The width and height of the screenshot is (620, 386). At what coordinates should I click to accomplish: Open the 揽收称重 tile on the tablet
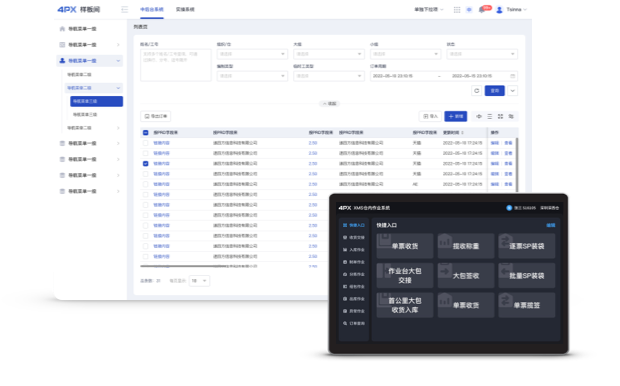click(466, 246)
